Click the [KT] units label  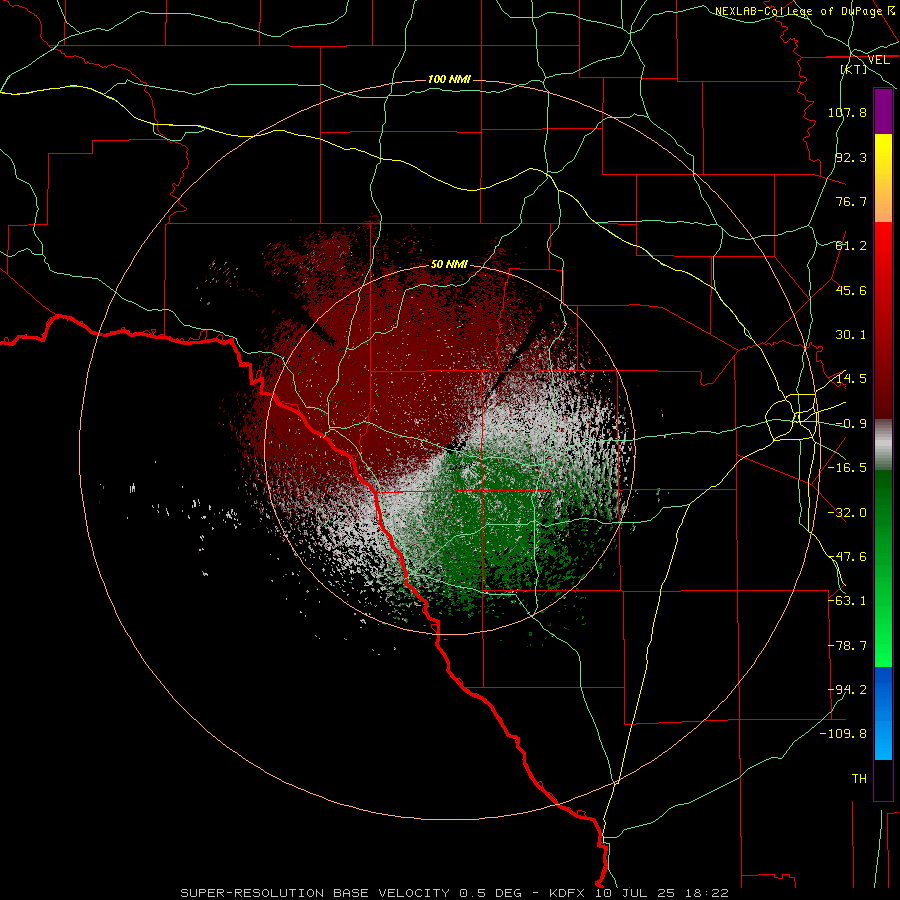pyautogui.click(x=854, y=69)
